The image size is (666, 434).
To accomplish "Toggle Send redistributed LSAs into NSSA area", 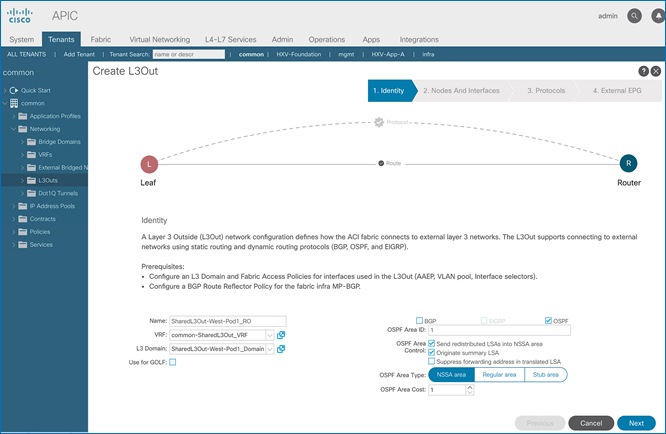I will 432,343.
